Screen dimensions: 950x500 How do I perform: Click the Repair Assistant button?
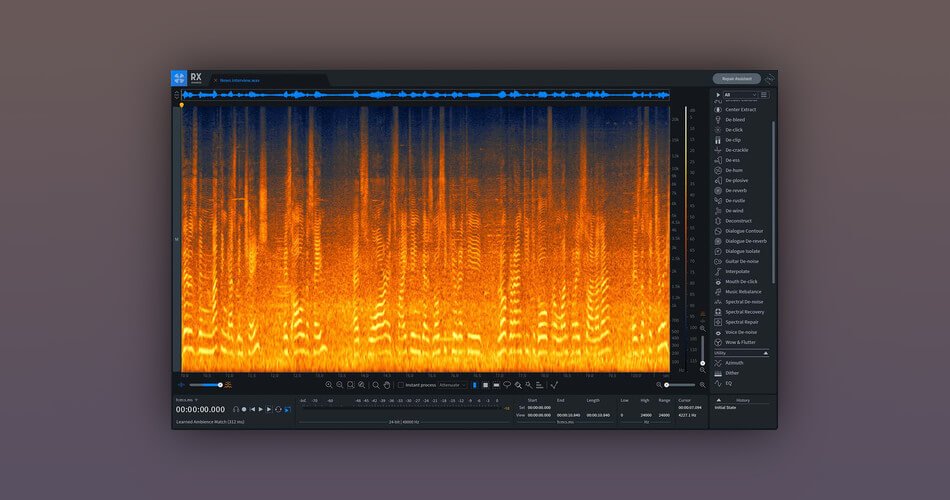(737, 79)
